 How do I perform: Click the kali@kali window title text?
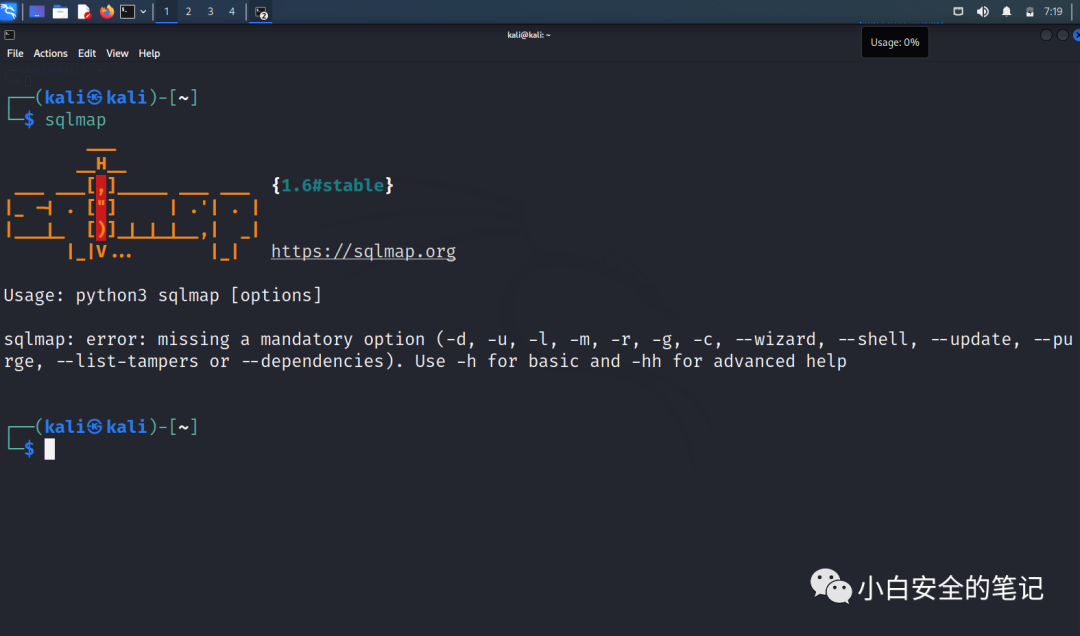point(529,35)
